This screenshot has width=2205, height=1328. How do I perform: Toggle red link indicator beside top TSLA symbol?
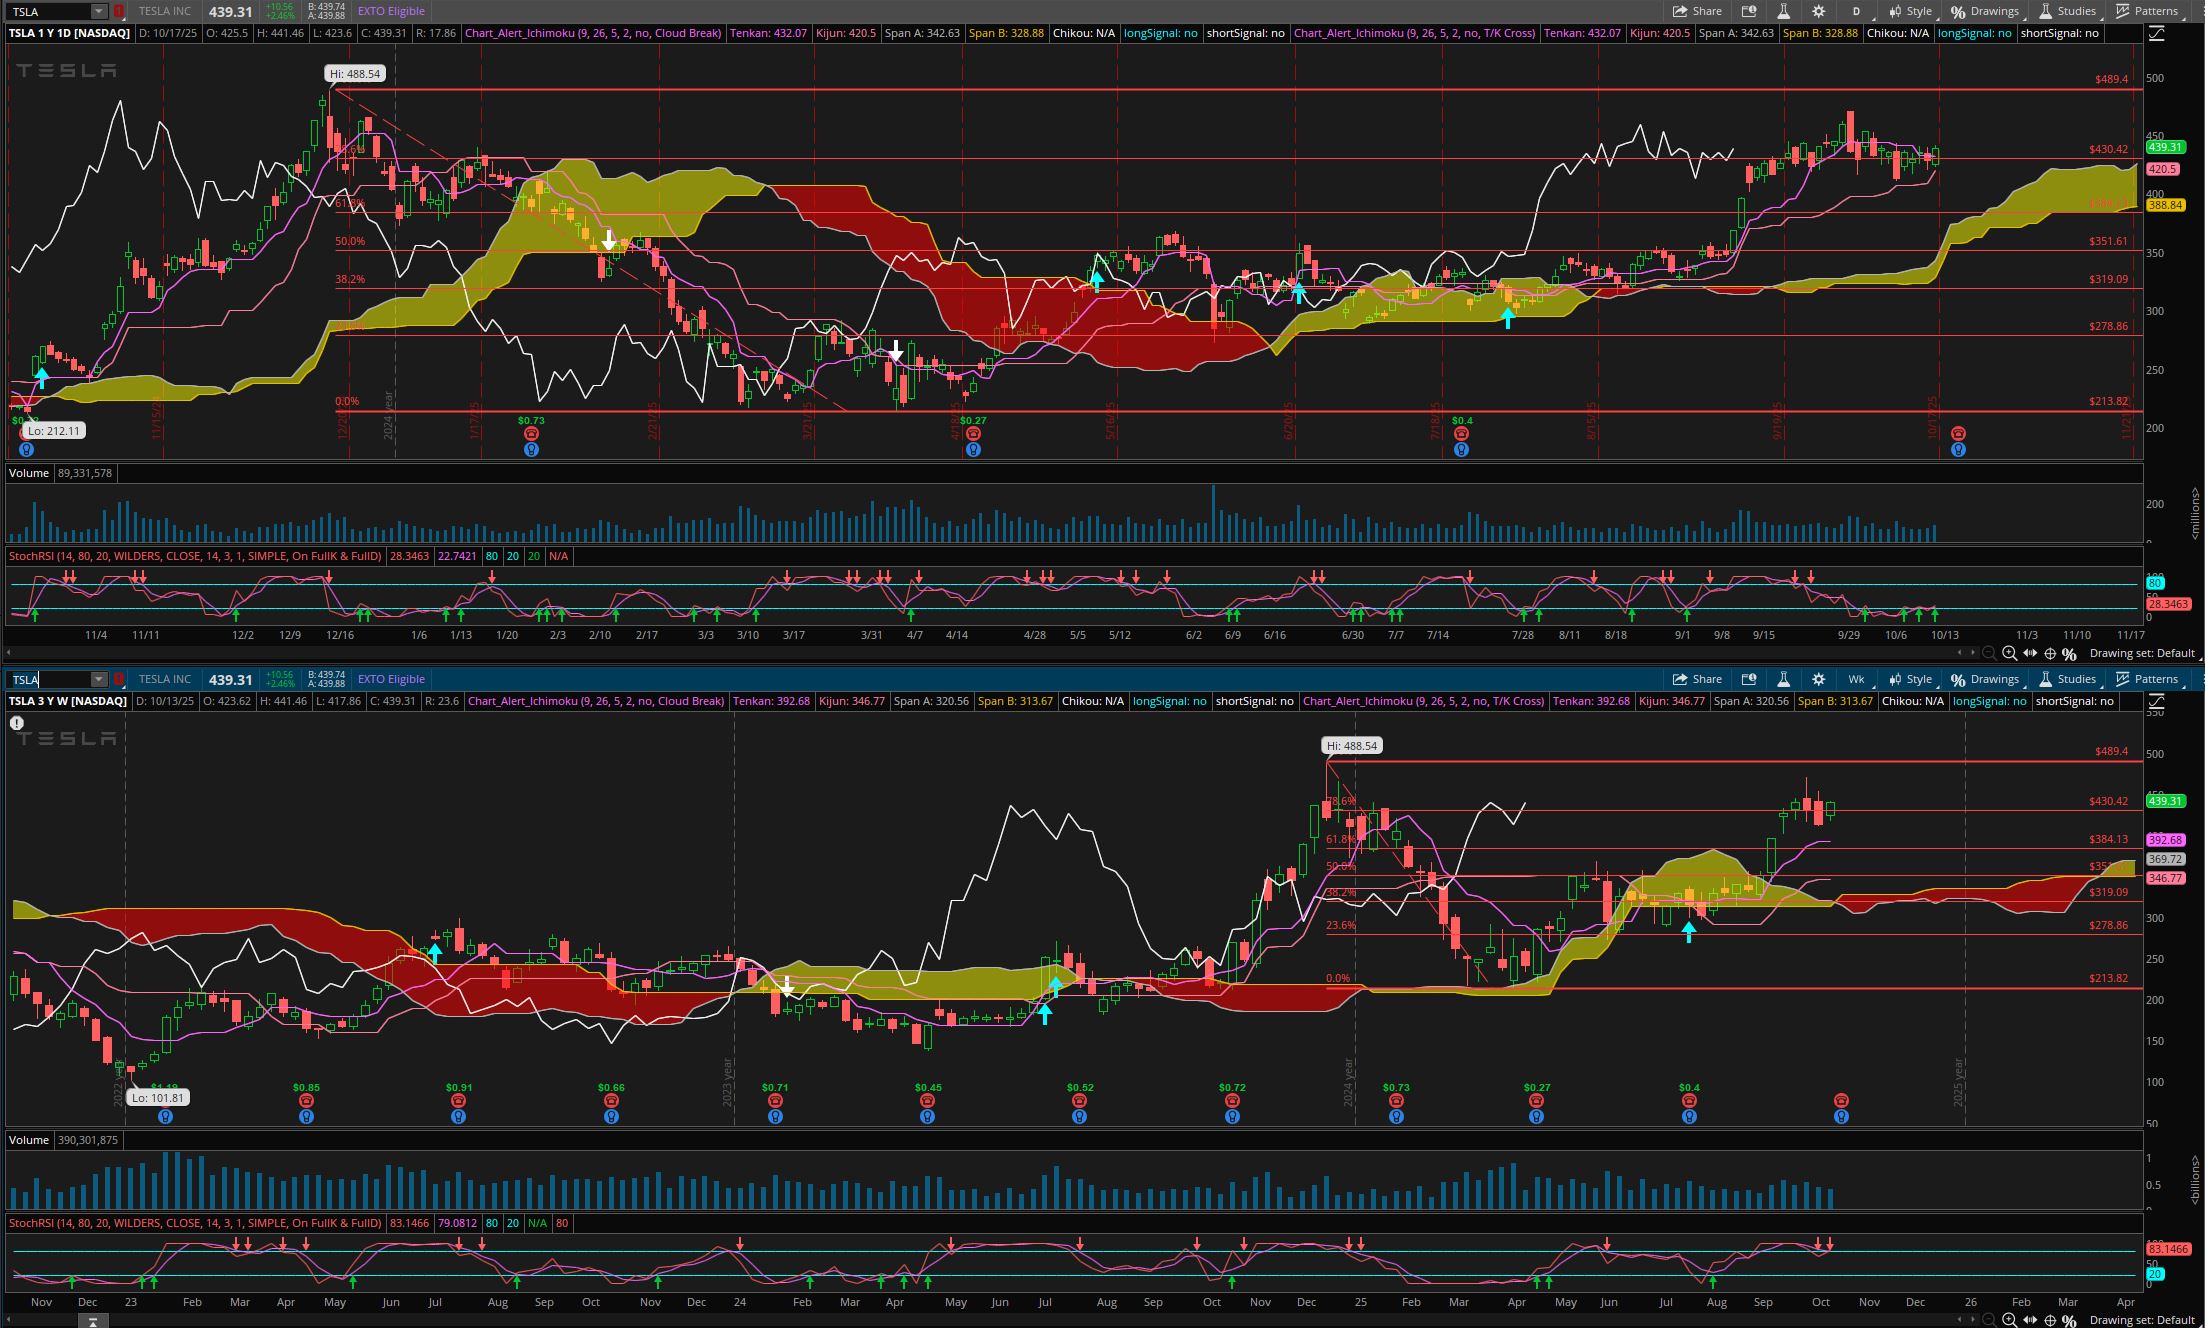pyautogui.click(x=119, y=11)
